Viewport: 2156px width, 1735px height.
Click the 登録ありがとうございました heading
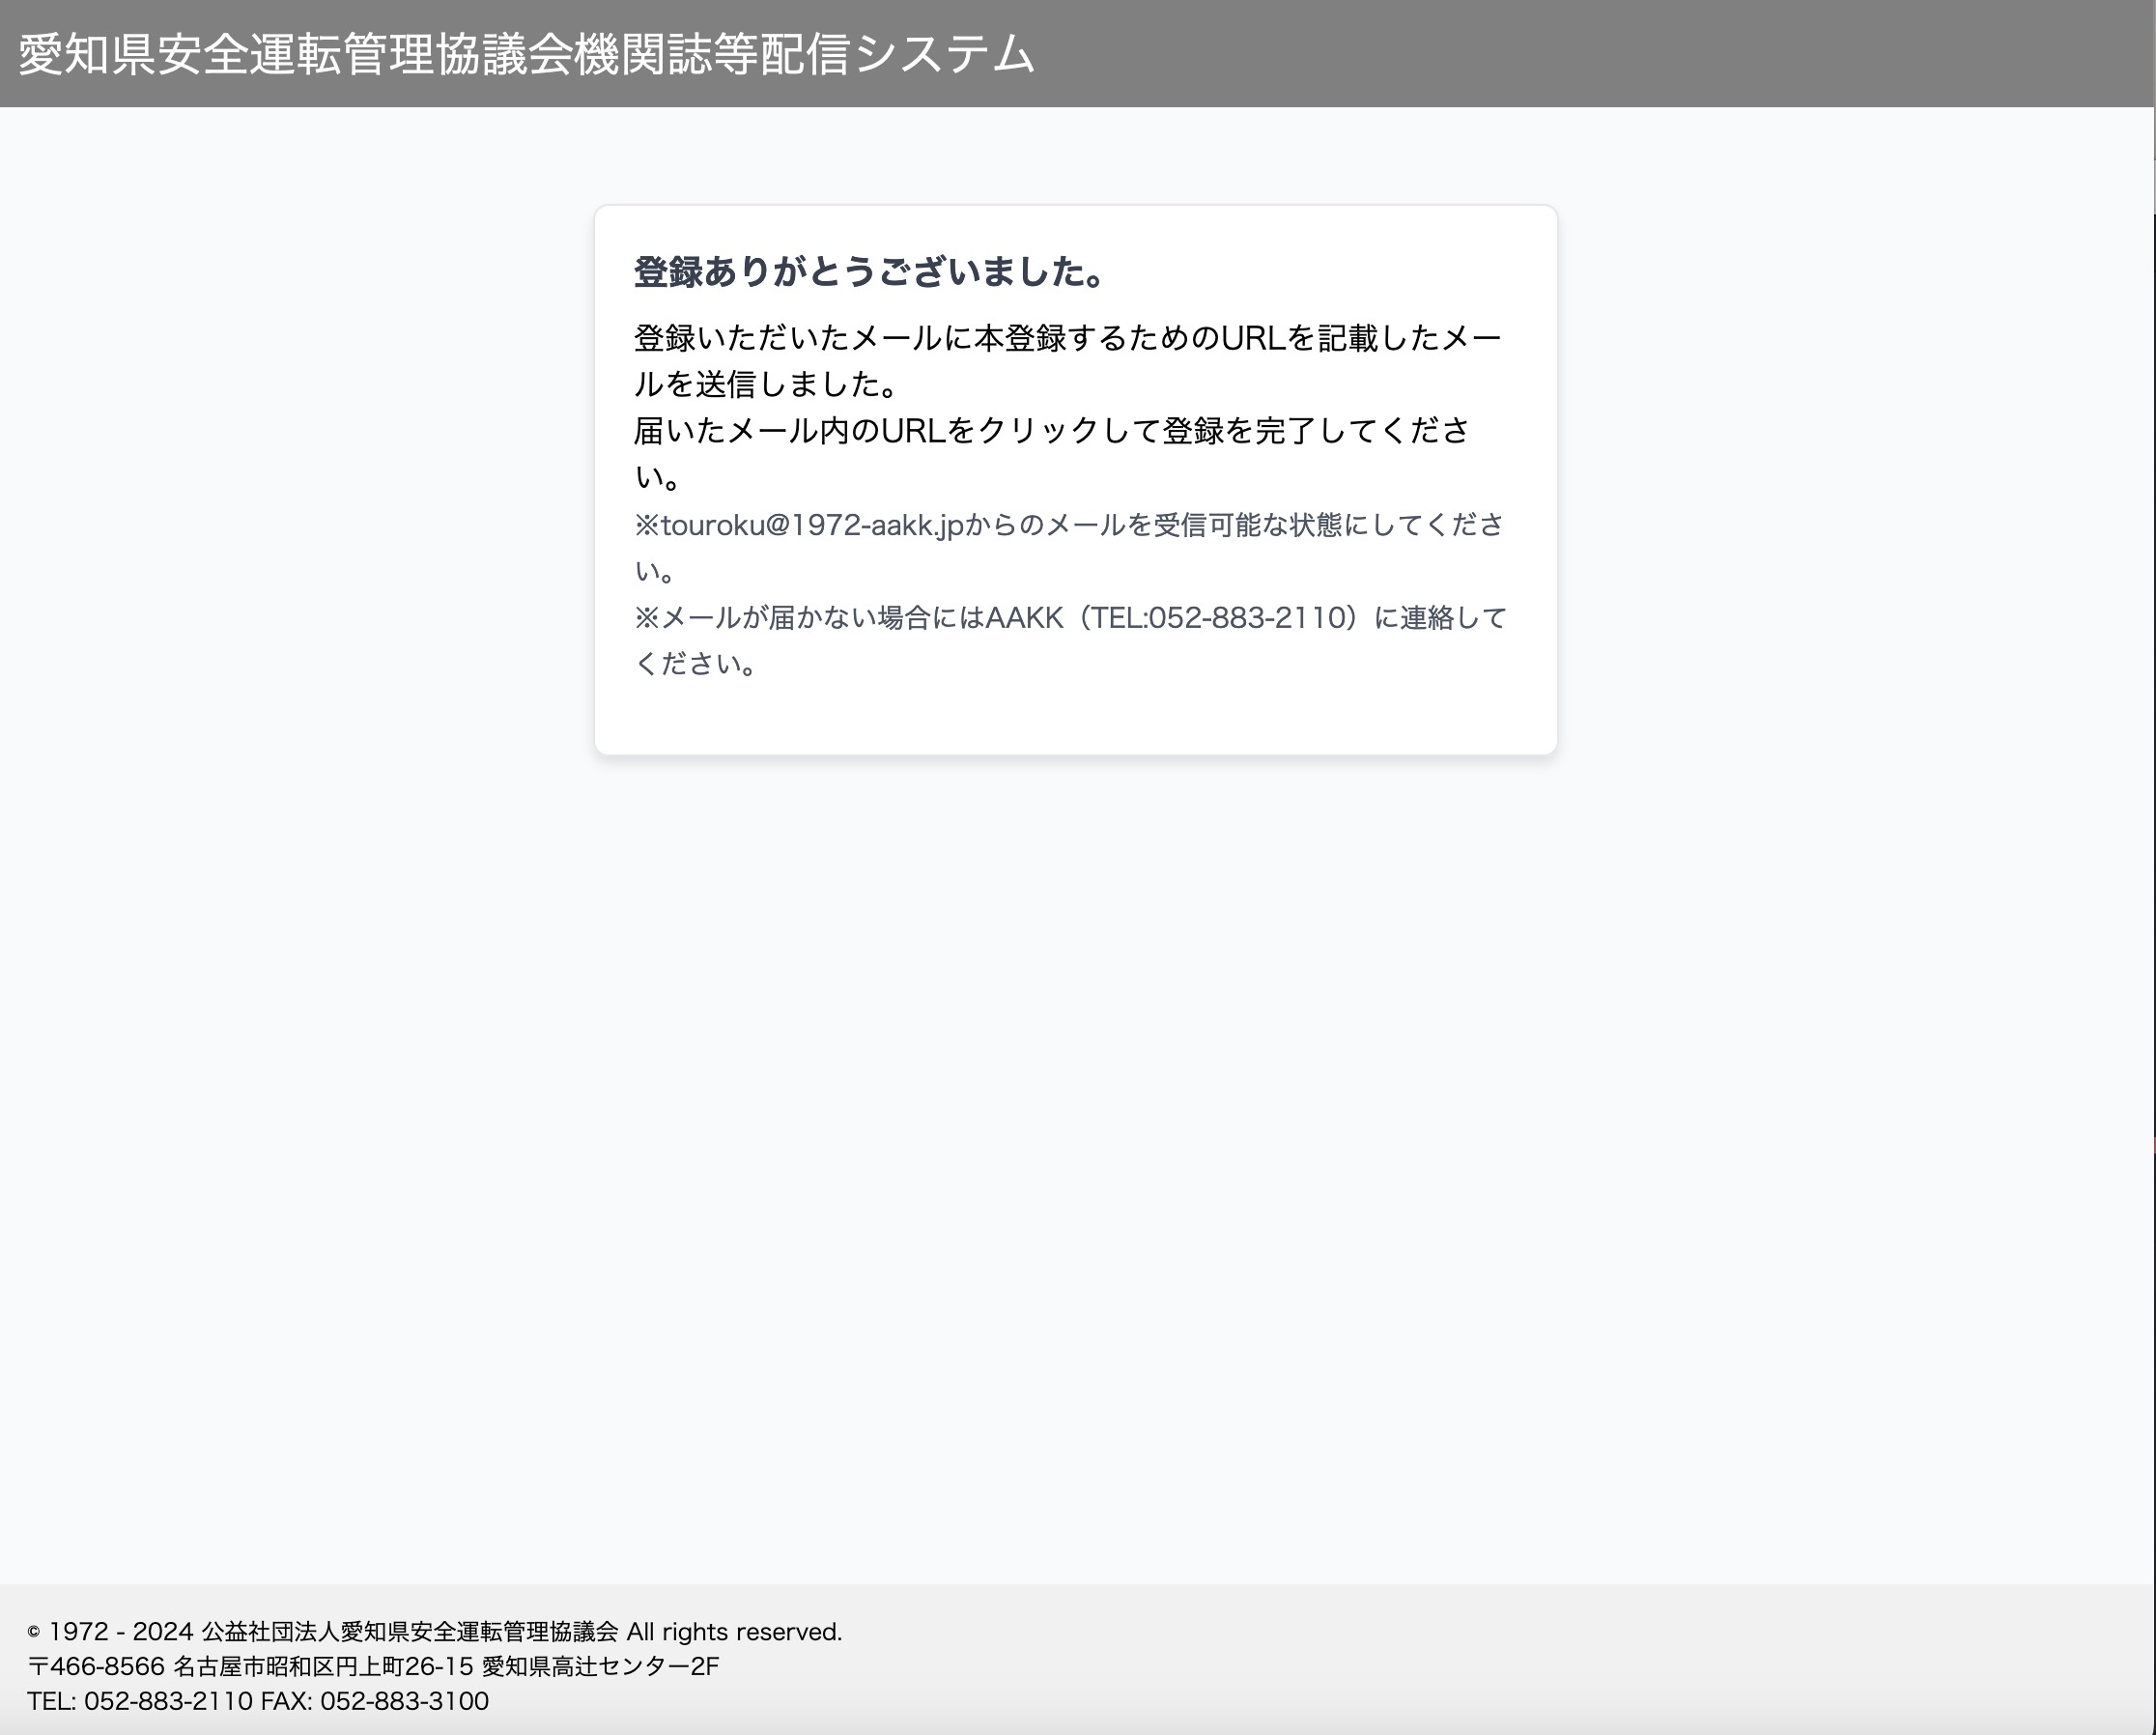[x=868, y=272]
